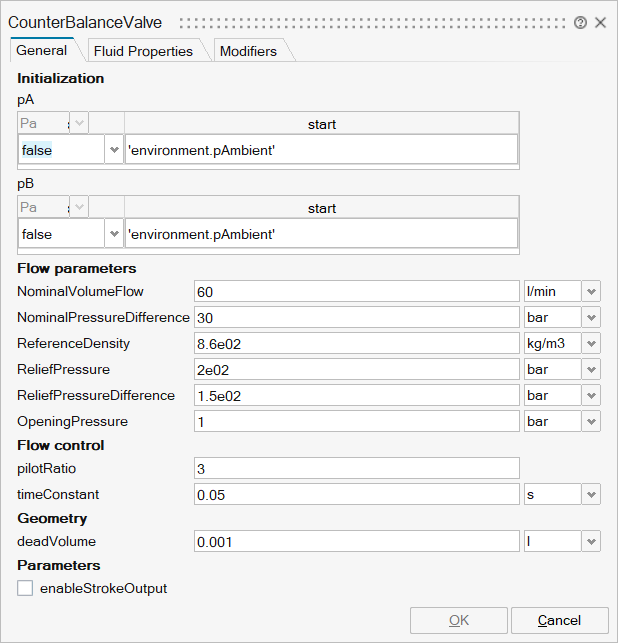
Task: Open deadVolume unit dropdown
Action: click(x=592, y=541)
